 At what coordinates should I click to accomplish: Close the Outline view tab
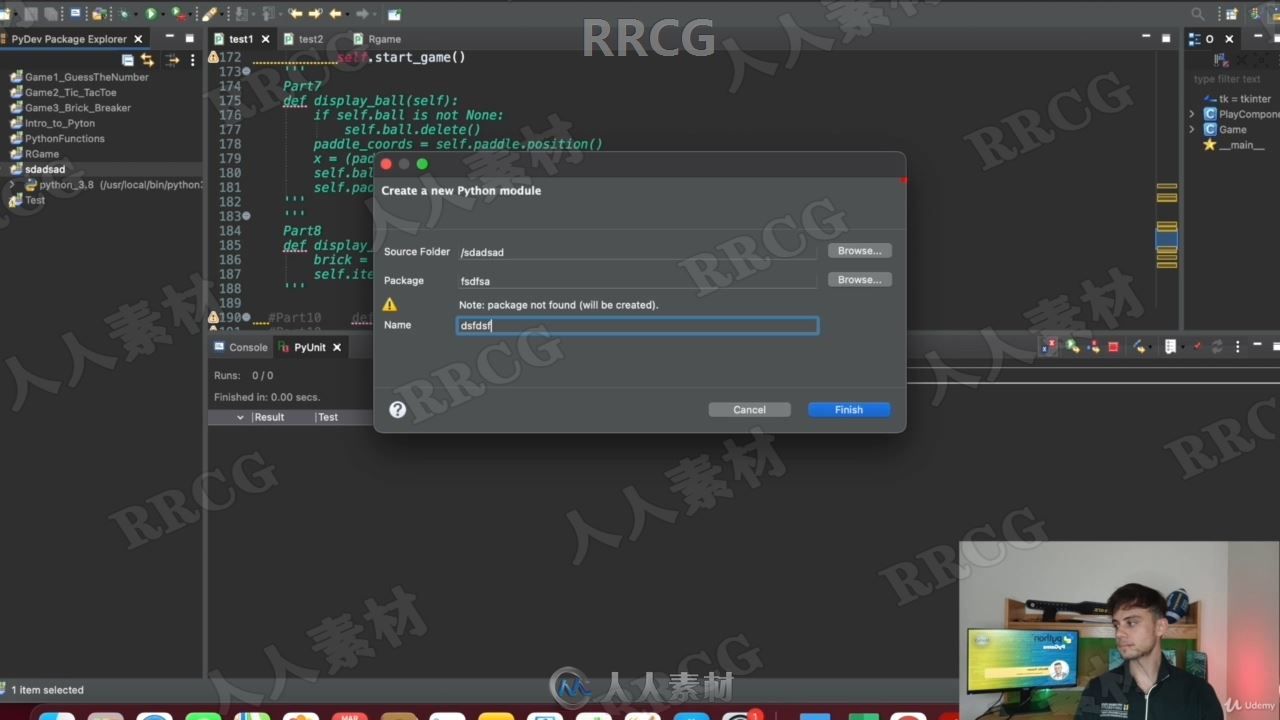point(1229,39)
